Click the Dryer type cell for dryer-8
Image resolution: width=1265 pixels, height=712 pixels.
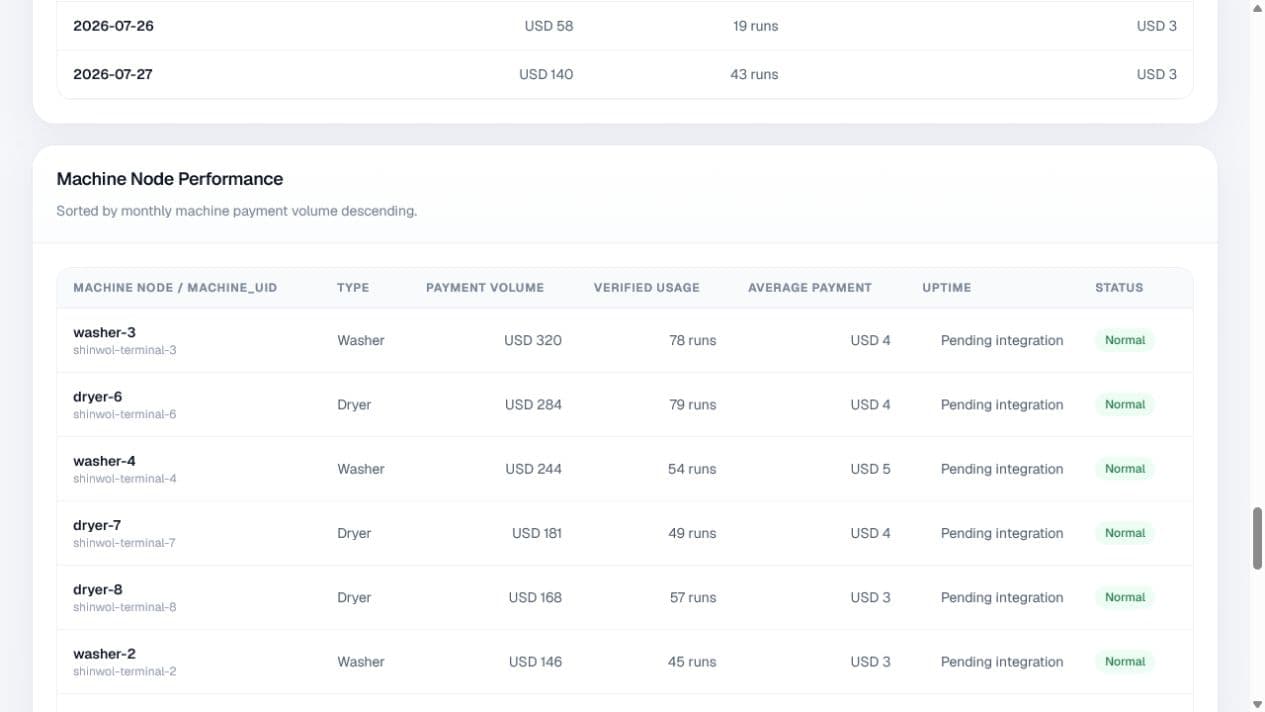pos(354,597)
